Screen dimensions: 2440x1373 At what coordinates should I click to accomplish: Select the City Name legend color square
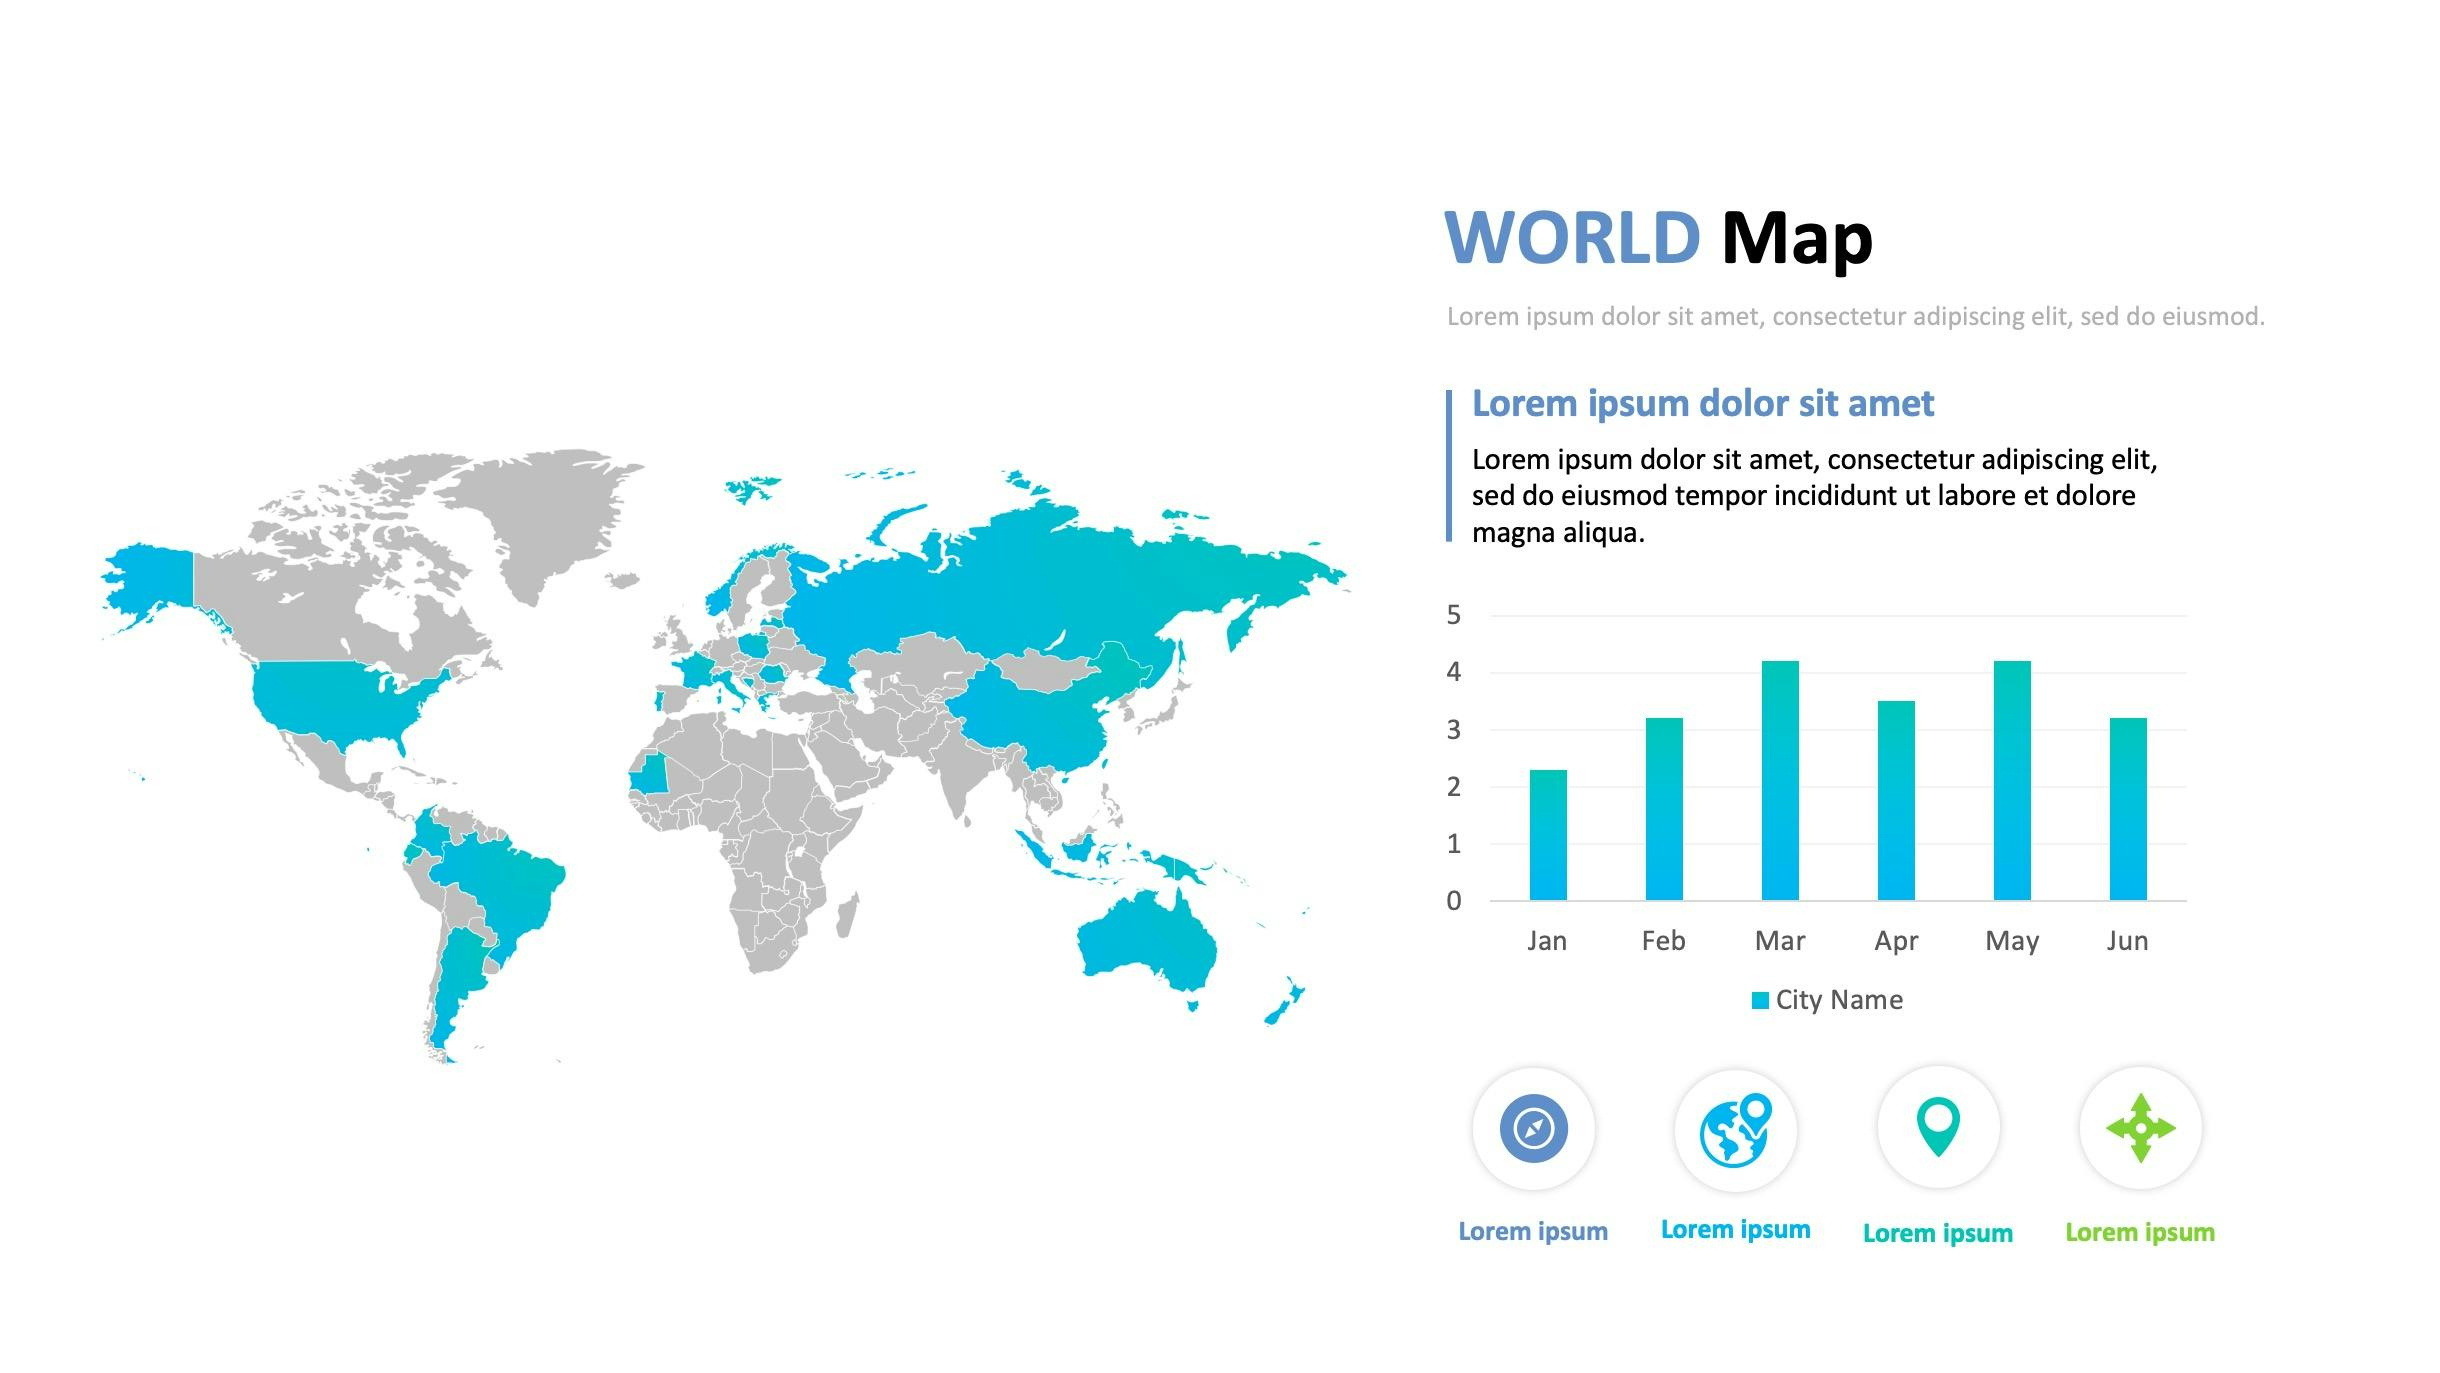coord(1760,1000)
